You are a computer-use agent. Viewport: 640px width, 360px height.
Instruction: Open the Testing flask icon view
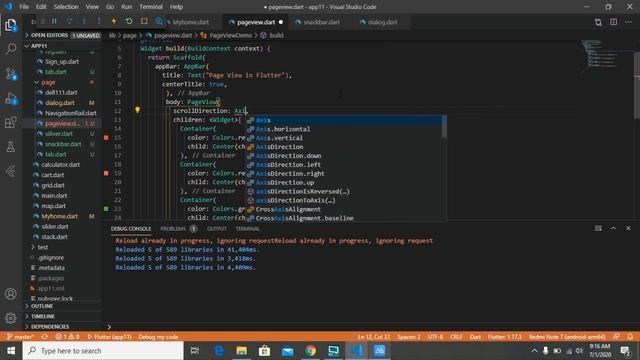pyautogui.click(x=11, y=147)
